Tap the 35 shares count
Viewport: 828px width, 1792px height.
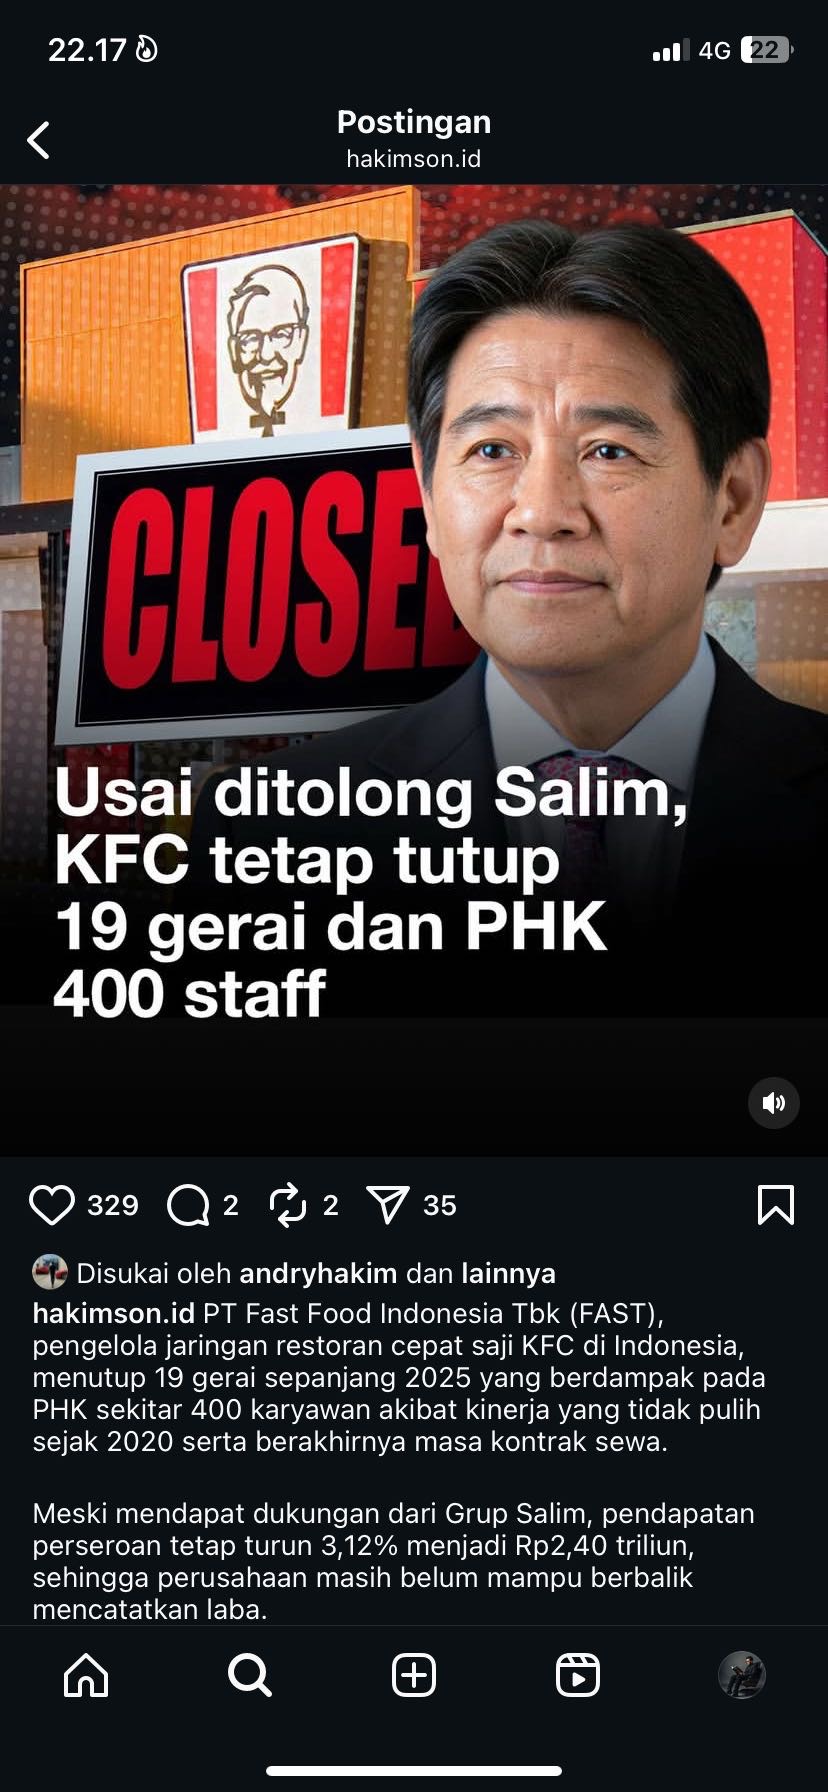[440, 1205]
